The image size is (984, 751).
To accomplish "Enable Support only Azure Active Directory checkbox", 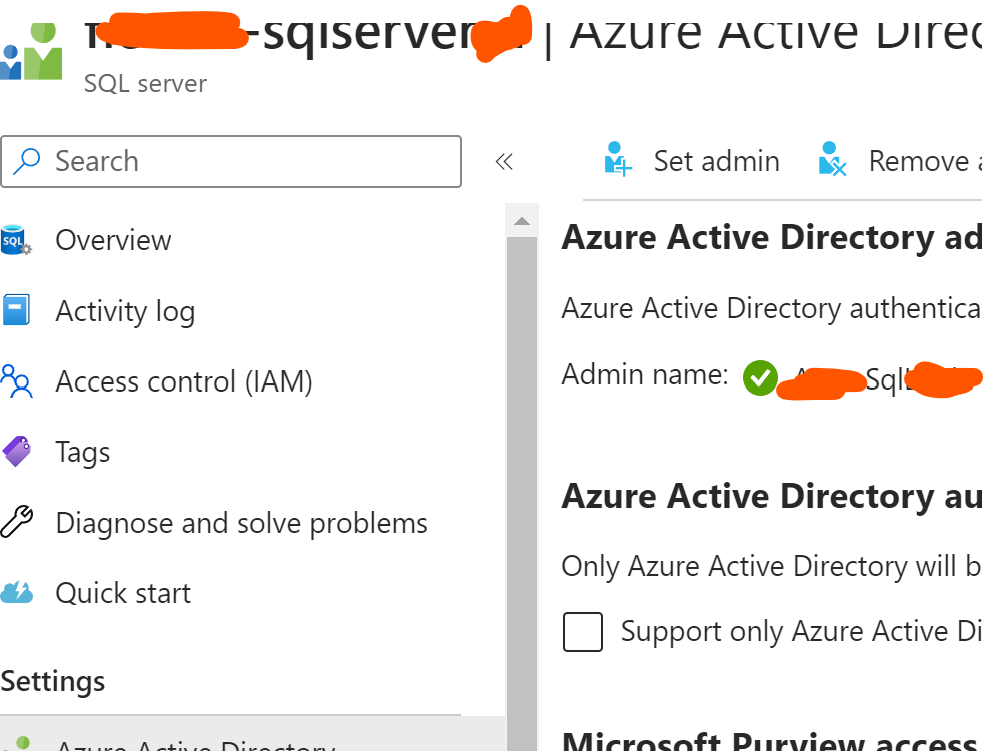I will click(583, 632).
